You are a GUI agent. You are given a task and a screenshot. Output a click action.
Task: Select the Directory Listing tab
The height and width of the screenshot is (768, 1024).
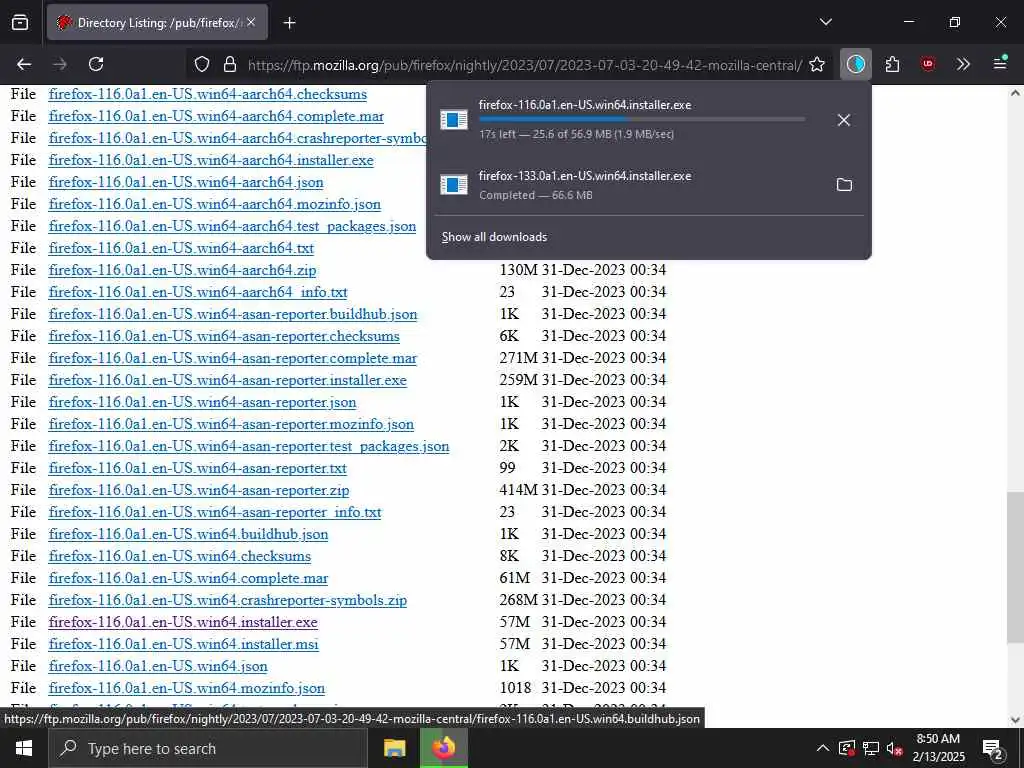point(157,23)
